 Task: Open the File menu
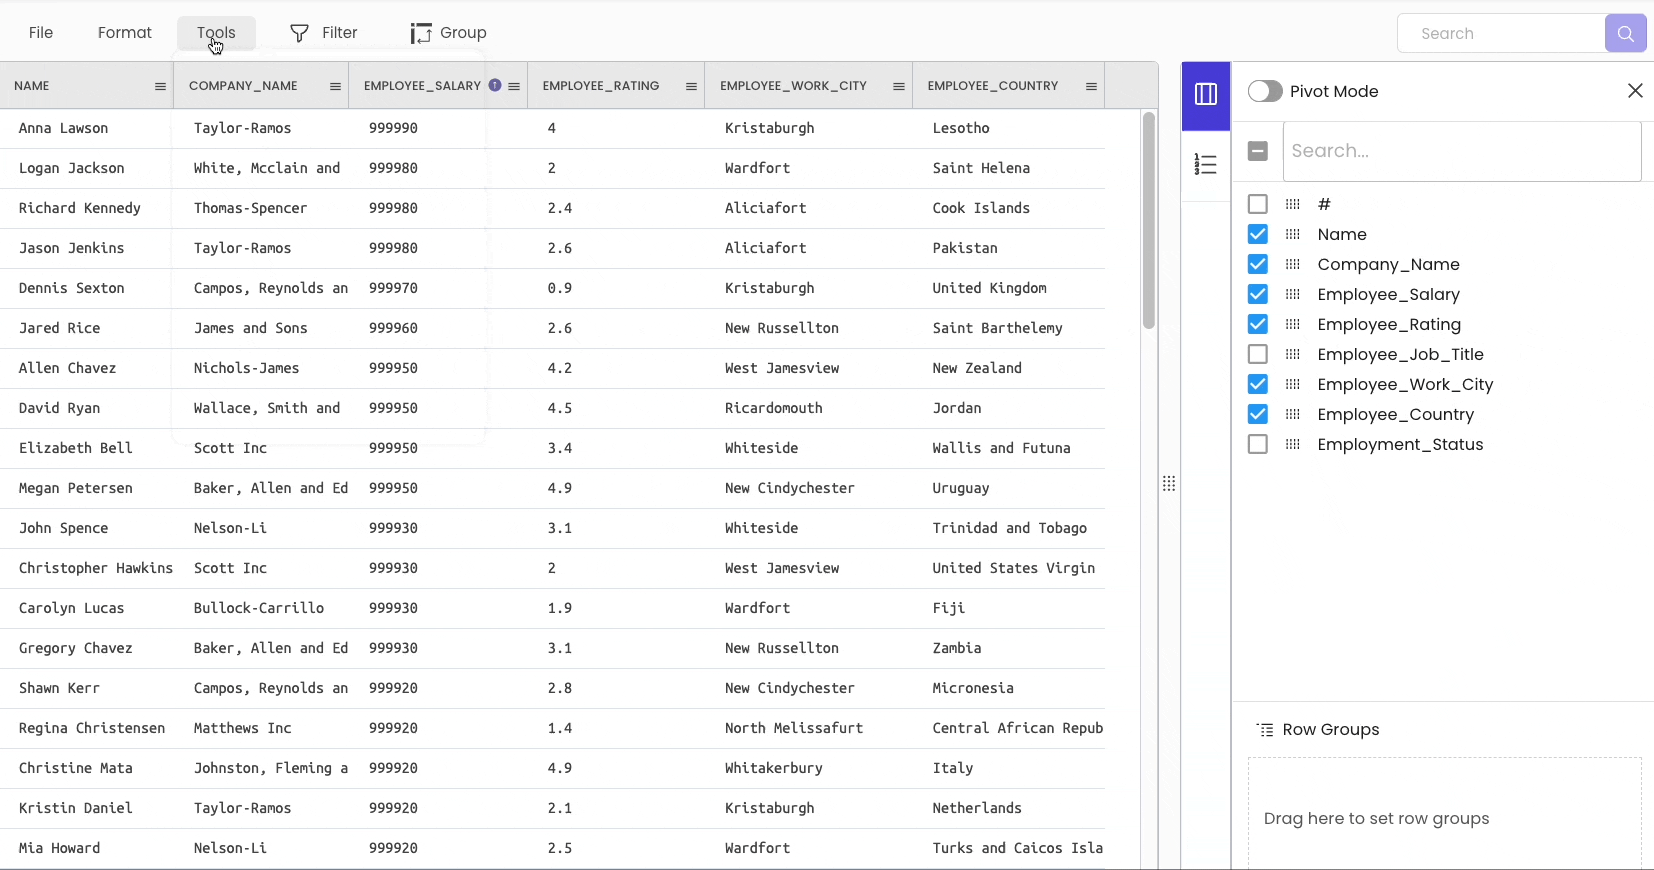coord(41,33)
